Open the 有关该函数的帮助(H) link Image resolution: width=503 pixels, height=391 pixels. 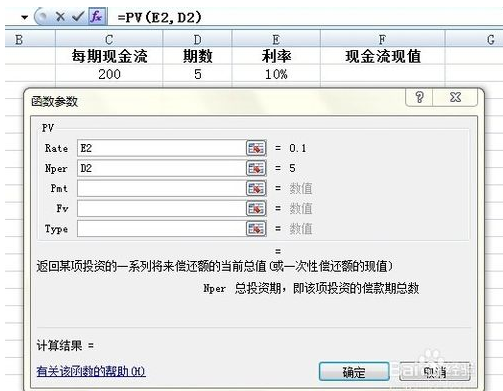pos(91,371)
